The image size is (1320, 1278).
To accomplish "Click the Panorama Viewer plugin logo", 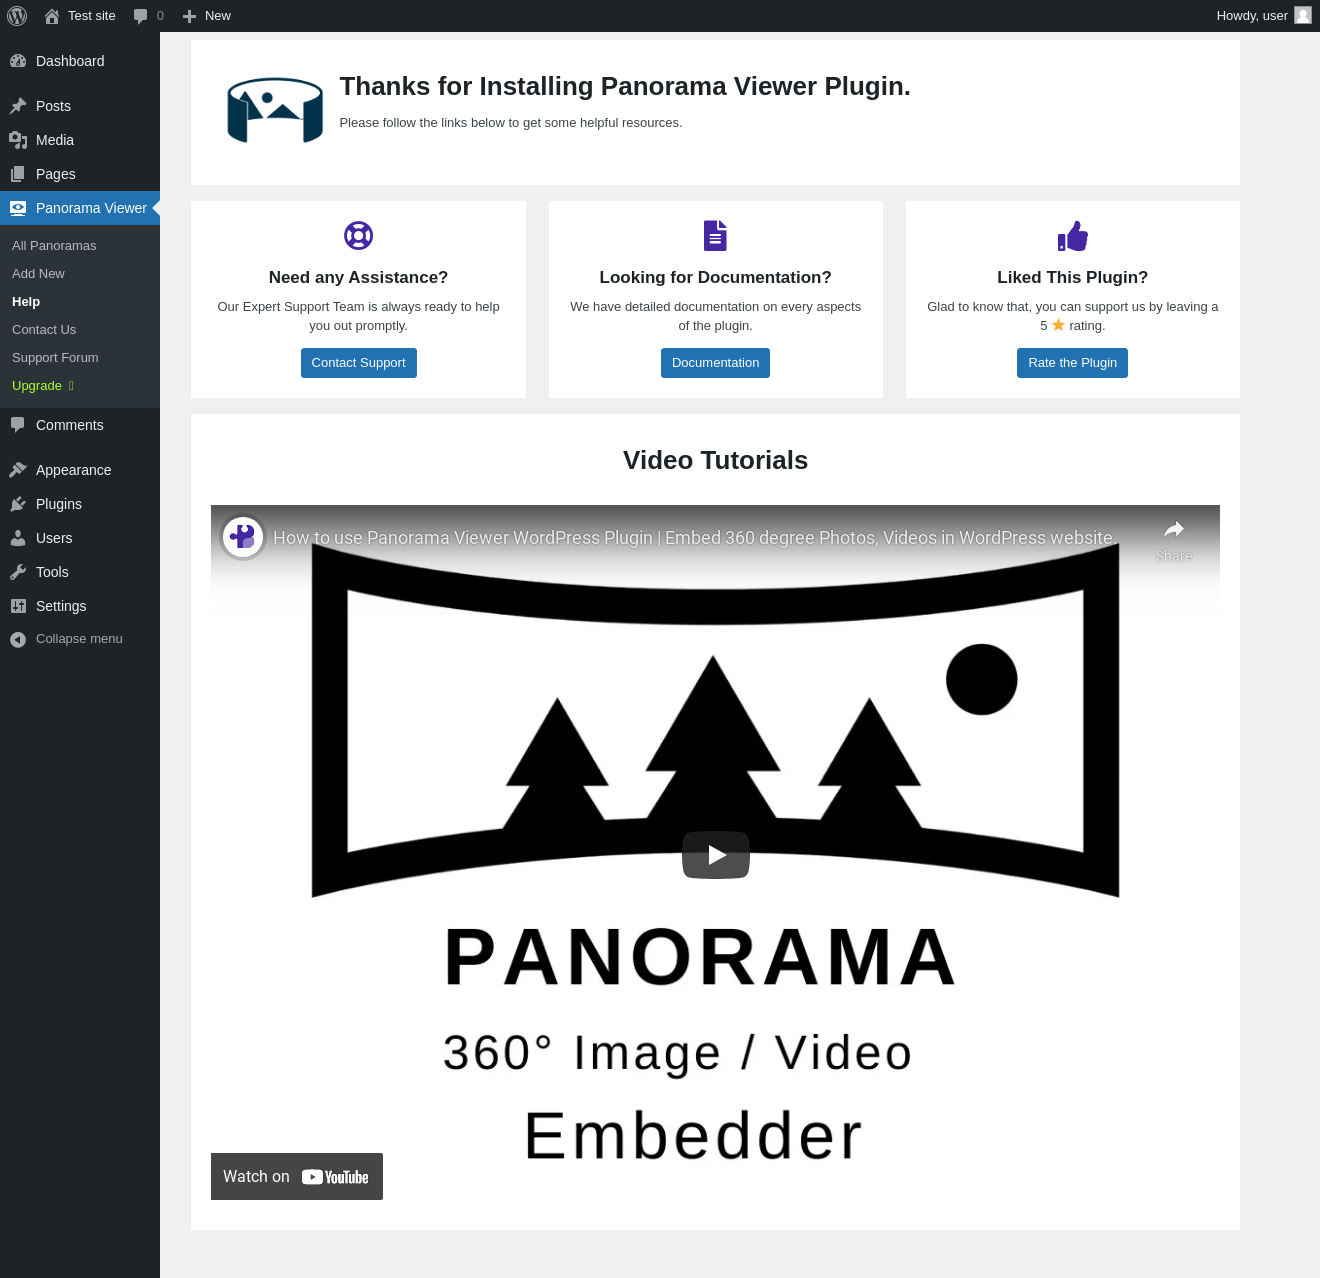I will [275, 110].
